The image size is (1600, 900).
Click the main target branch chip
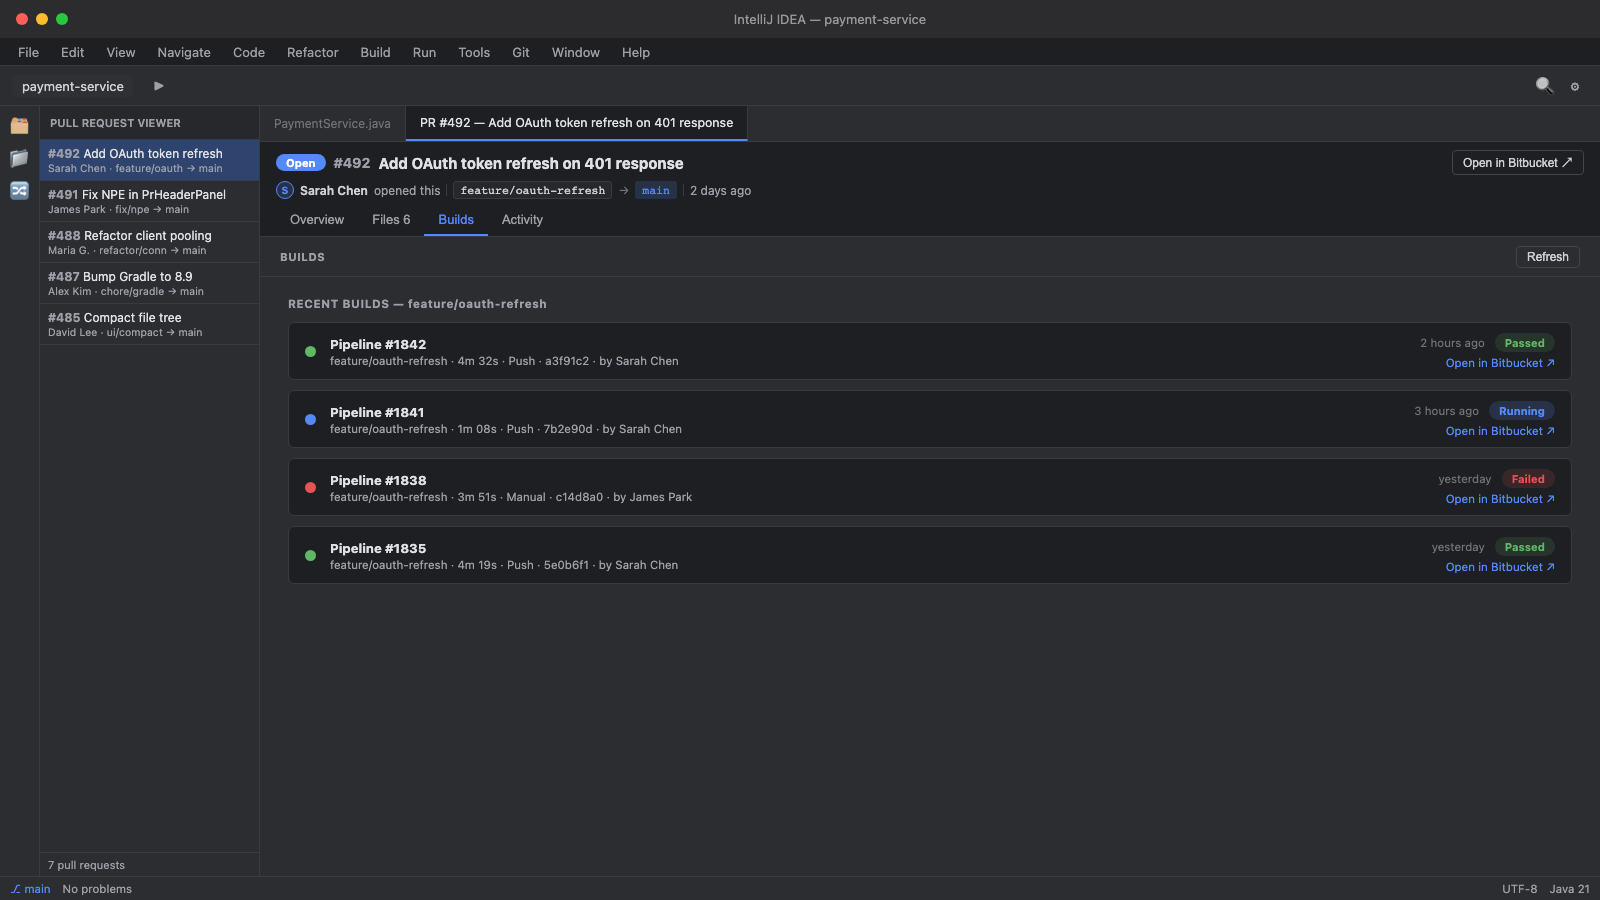pos(655,190)
